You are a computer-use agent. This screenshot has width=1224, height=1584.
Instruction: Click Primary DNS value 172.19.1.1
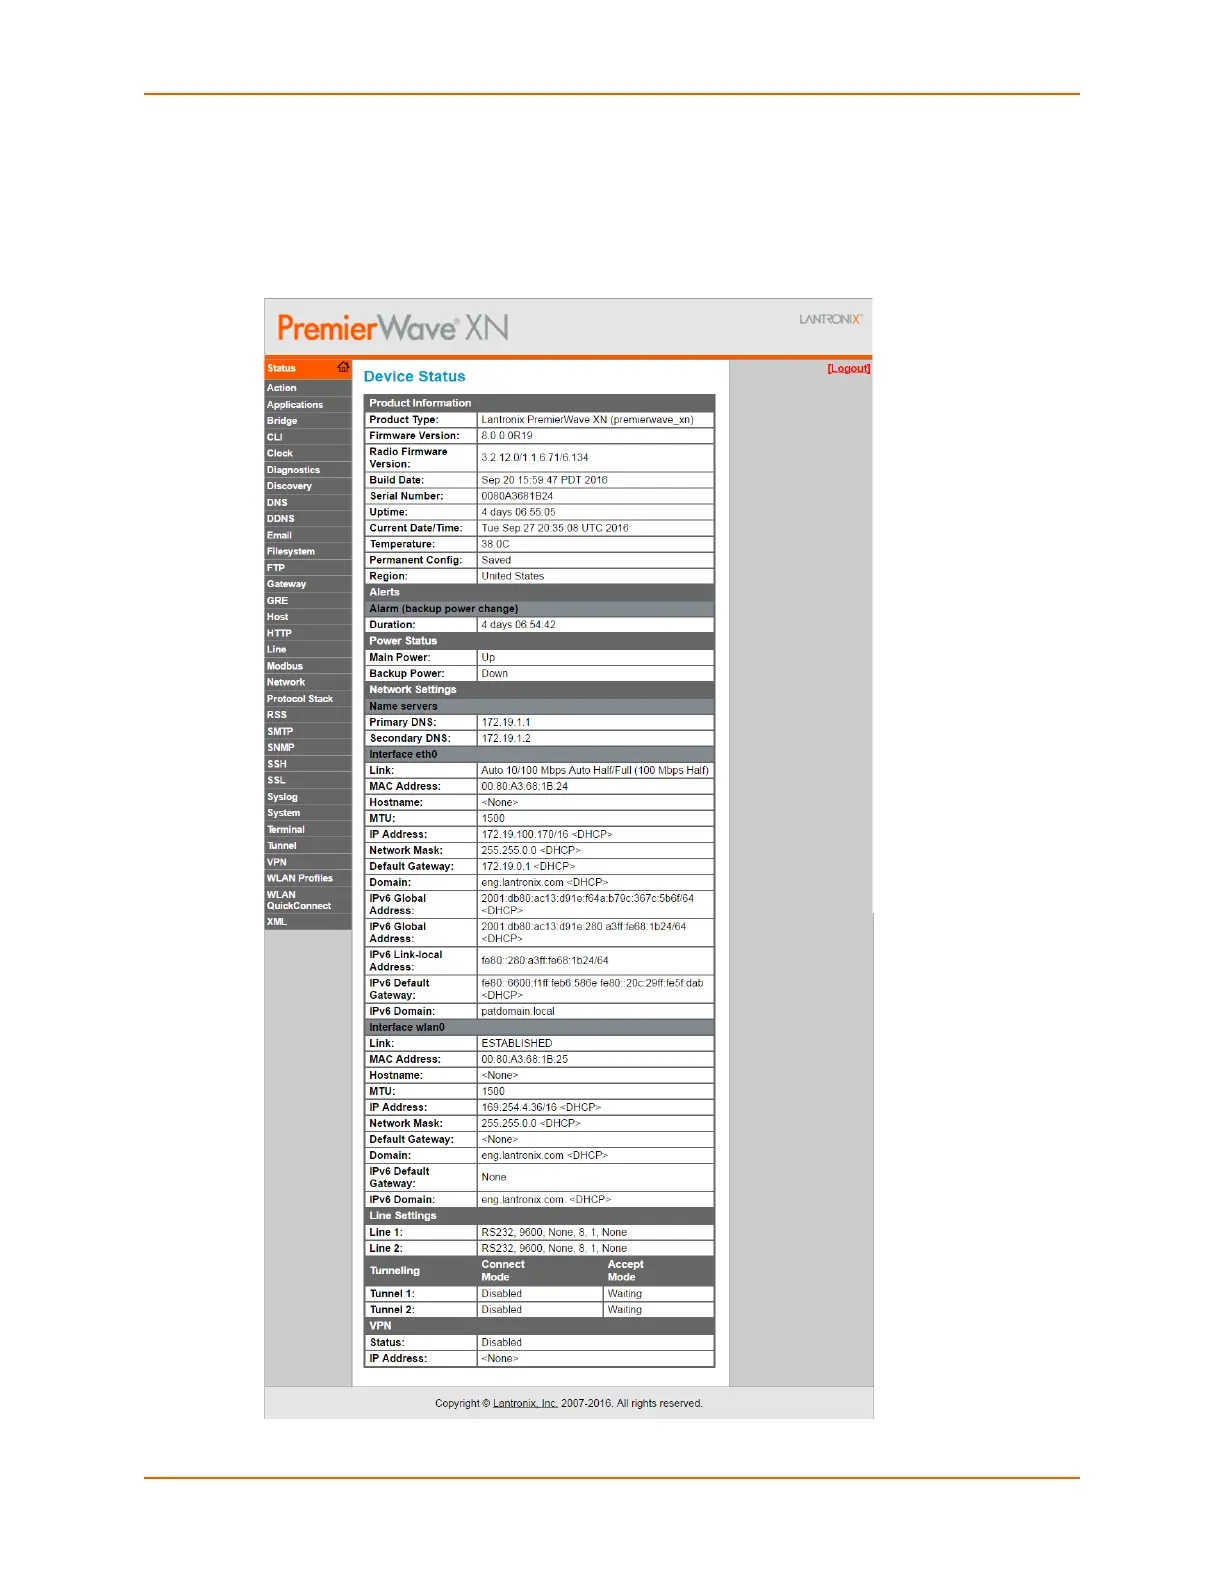506,722
